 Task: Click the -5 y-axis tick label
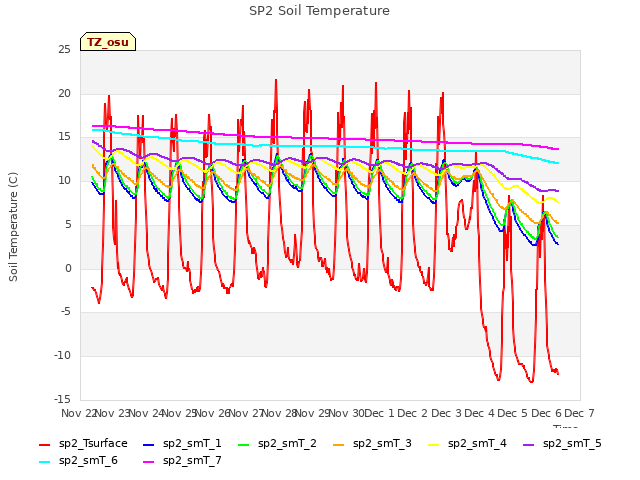point(65,312)
